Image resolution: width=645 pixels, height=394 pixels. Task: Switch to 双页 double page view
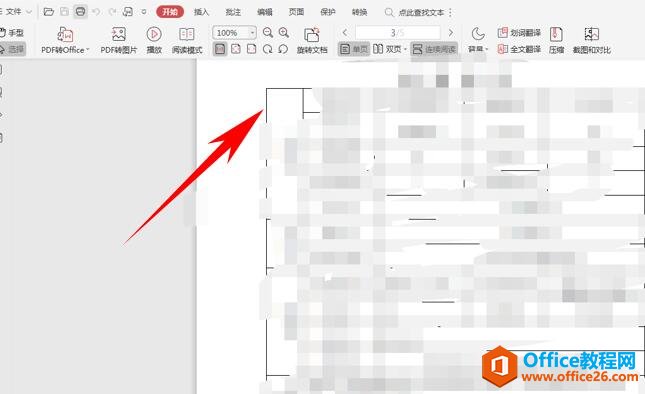click(x=387, y=49)
